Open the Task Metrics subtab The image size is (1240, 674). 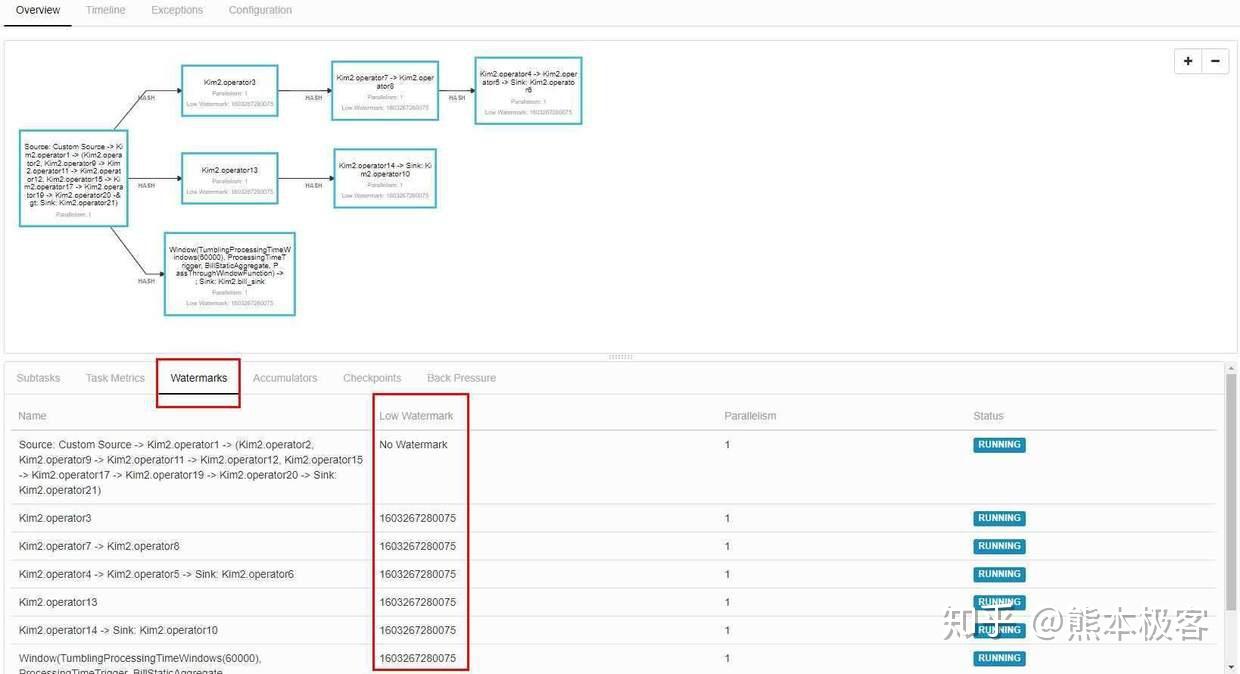[x=114, y=378]
